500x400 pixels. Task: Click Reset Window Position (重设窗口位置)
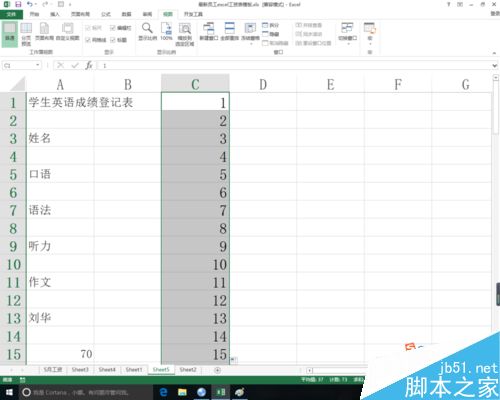(313, 43)
